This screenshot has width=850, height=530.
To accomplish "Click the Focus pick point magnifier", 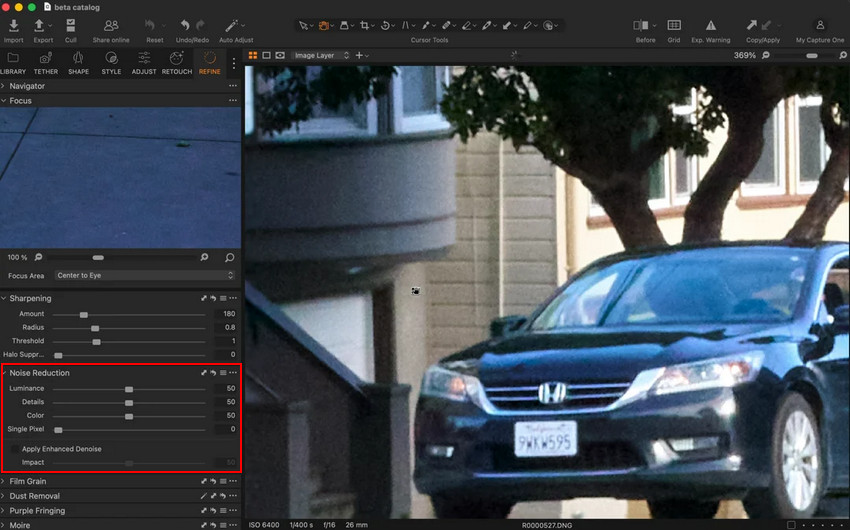I will [229, 257].
